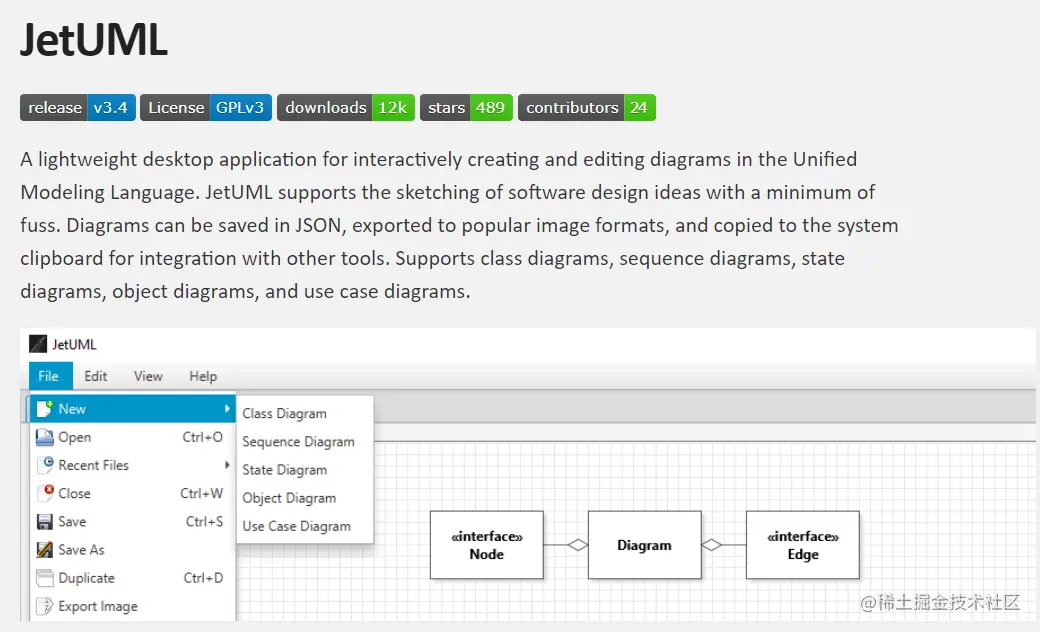The height and width of the screenshot is (632, 1040).
Task: Click the Duplicate icon
Action: (44, 578)
